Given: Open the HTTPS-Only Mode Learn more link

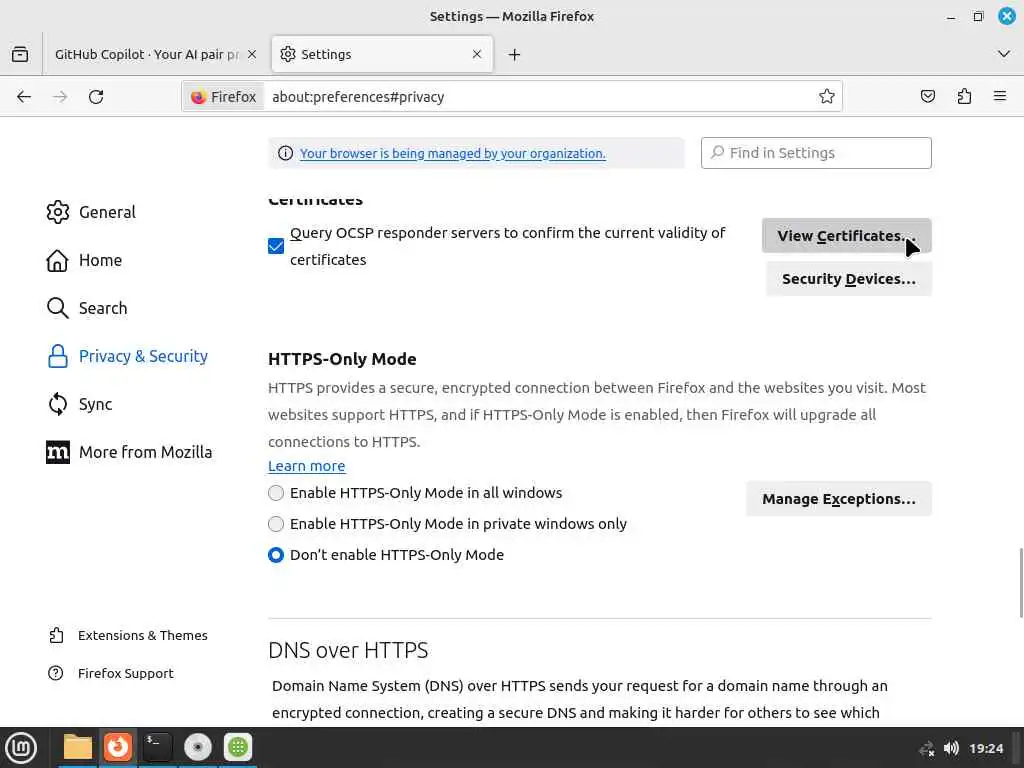Looking at the screenshot, I should point(306,466).
